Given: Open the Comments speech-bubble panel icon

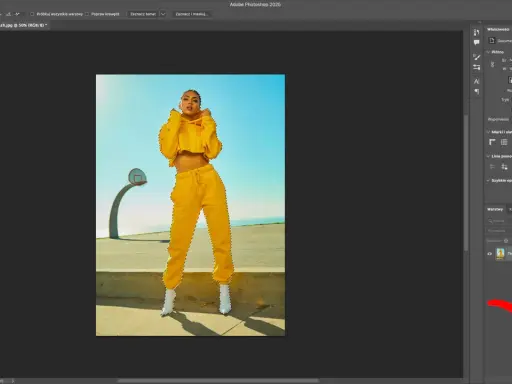Looking at the screenshot, I should pyautogui.click(x=476, y=42).
